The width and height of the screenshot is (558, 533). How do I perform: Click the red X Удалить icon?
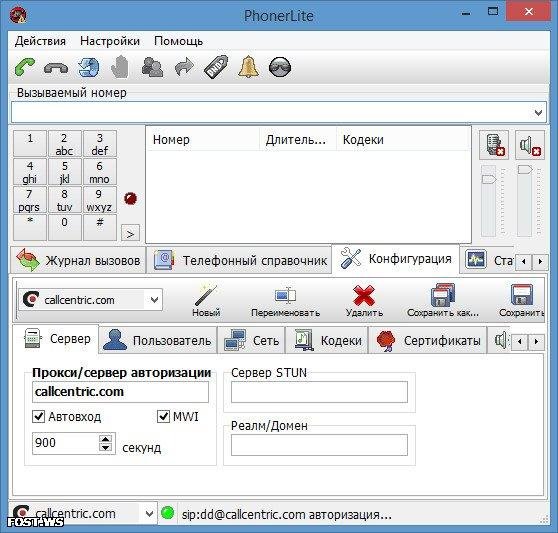point(364,295)
